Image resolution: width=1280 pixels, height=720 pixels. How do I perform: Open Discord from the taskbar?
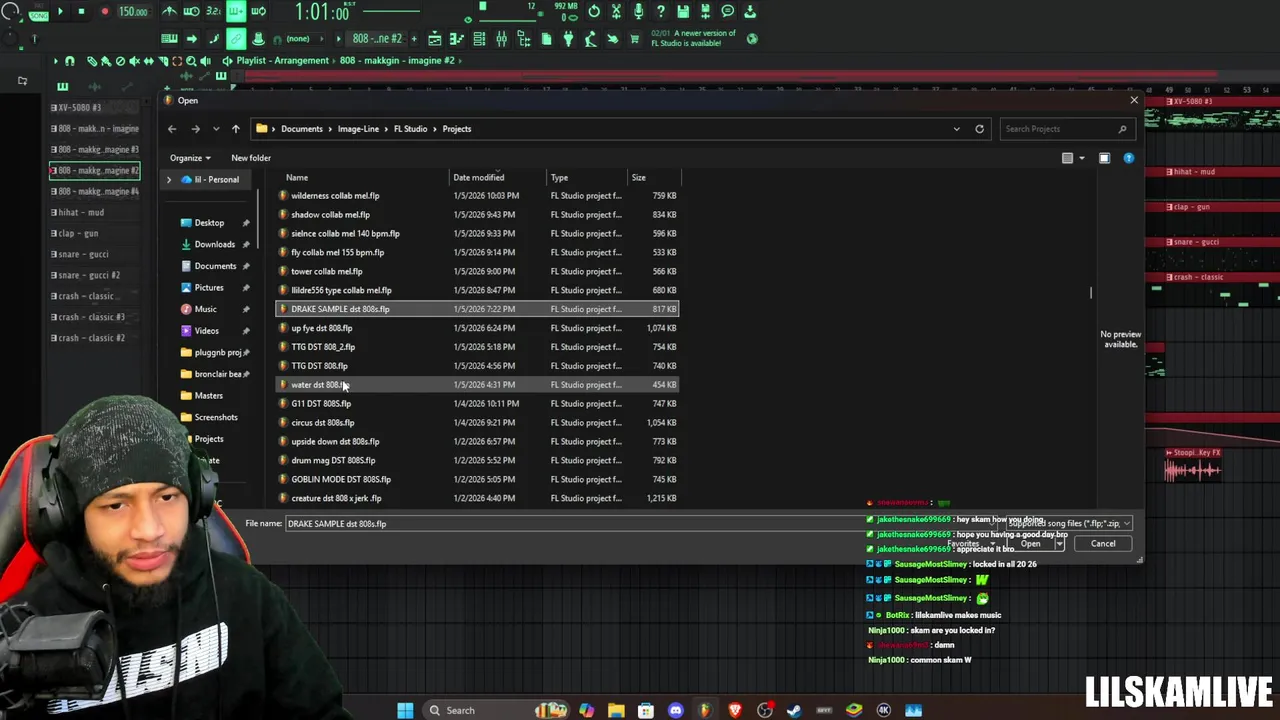(675, 710)
